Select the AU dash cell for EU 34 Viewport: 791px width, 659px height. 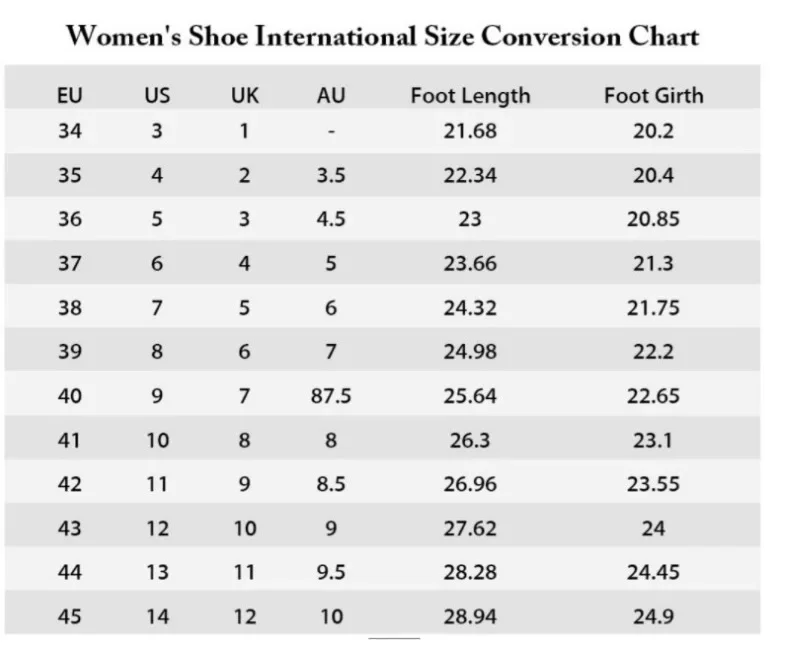point(331,131)
